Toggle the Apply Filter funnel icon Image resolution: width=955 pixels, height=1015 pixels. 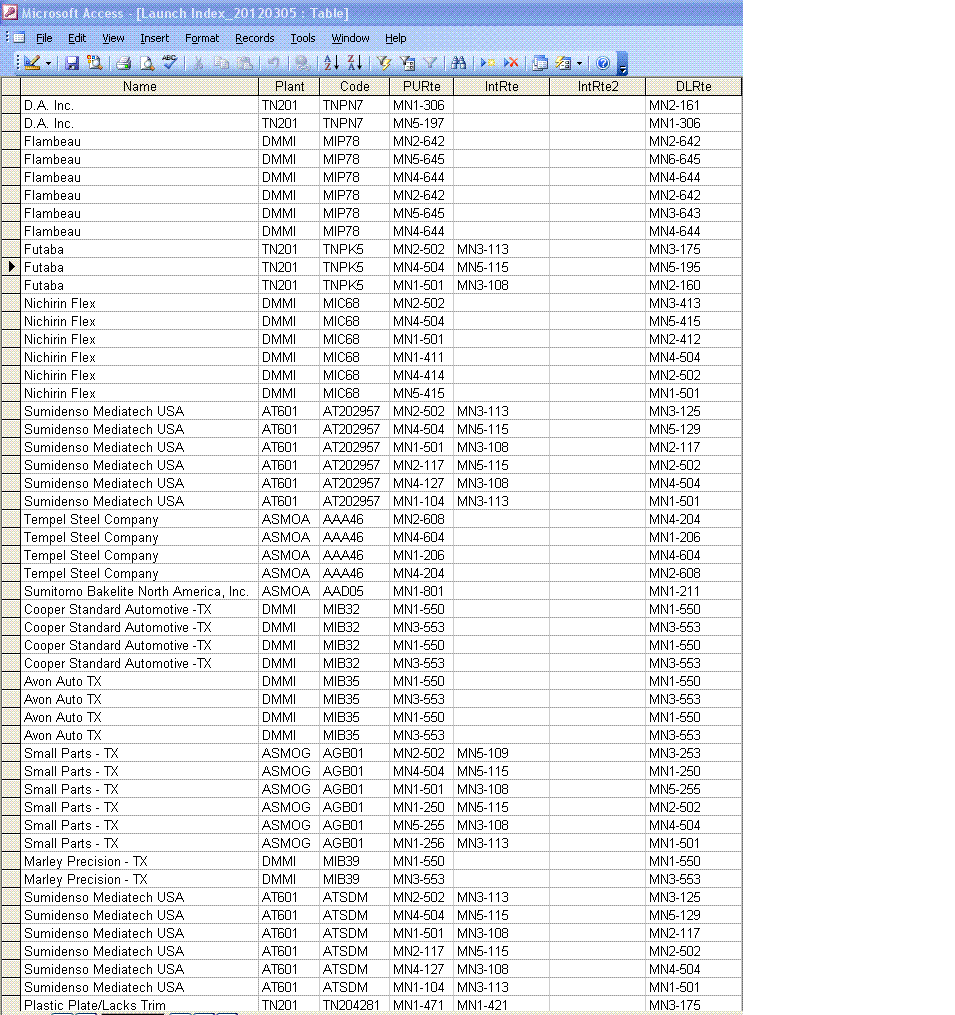coord(430,63)
